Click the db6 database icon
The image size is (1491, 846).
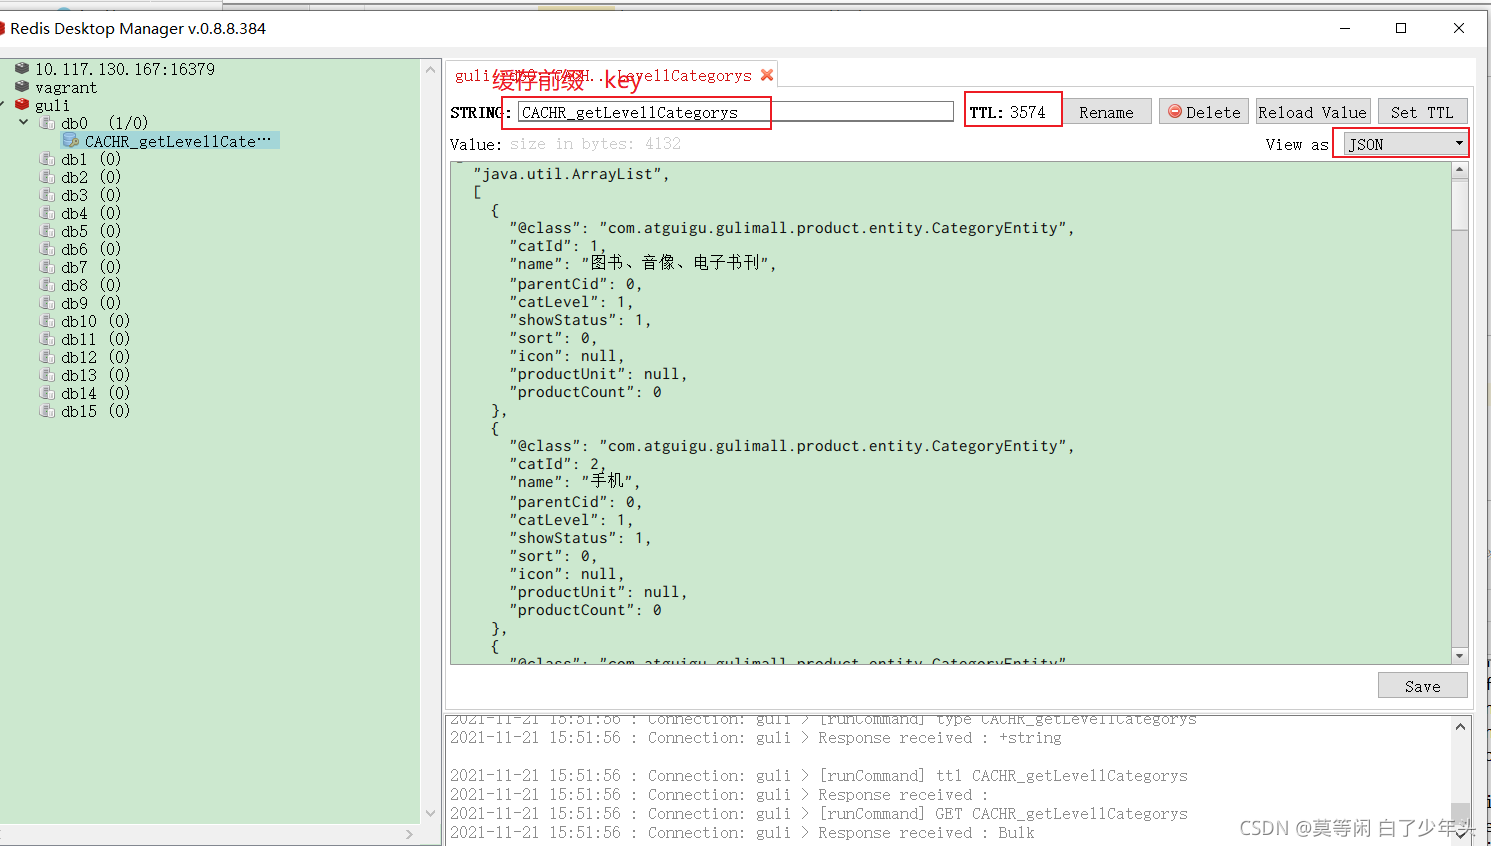[x=47, y=249]
